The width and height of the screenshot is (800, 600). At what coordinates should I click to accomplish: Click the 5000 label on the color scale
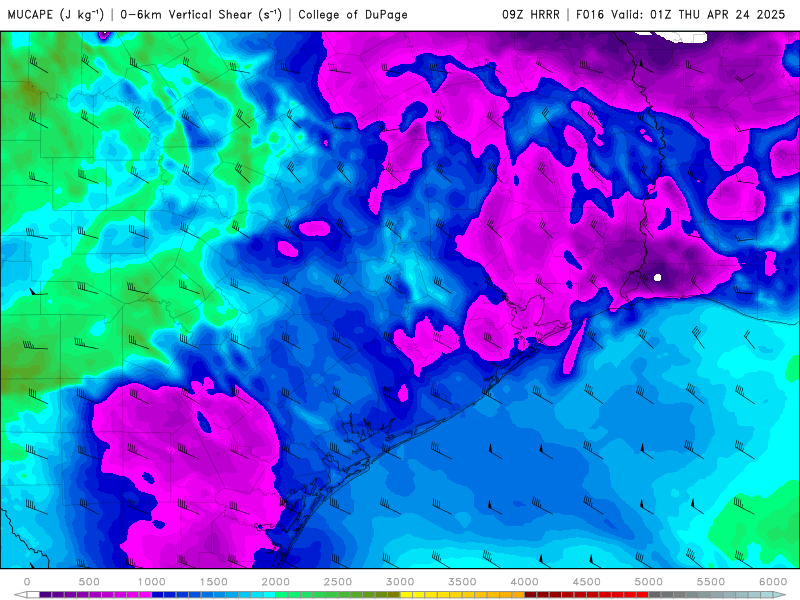(x=648, y=582)
